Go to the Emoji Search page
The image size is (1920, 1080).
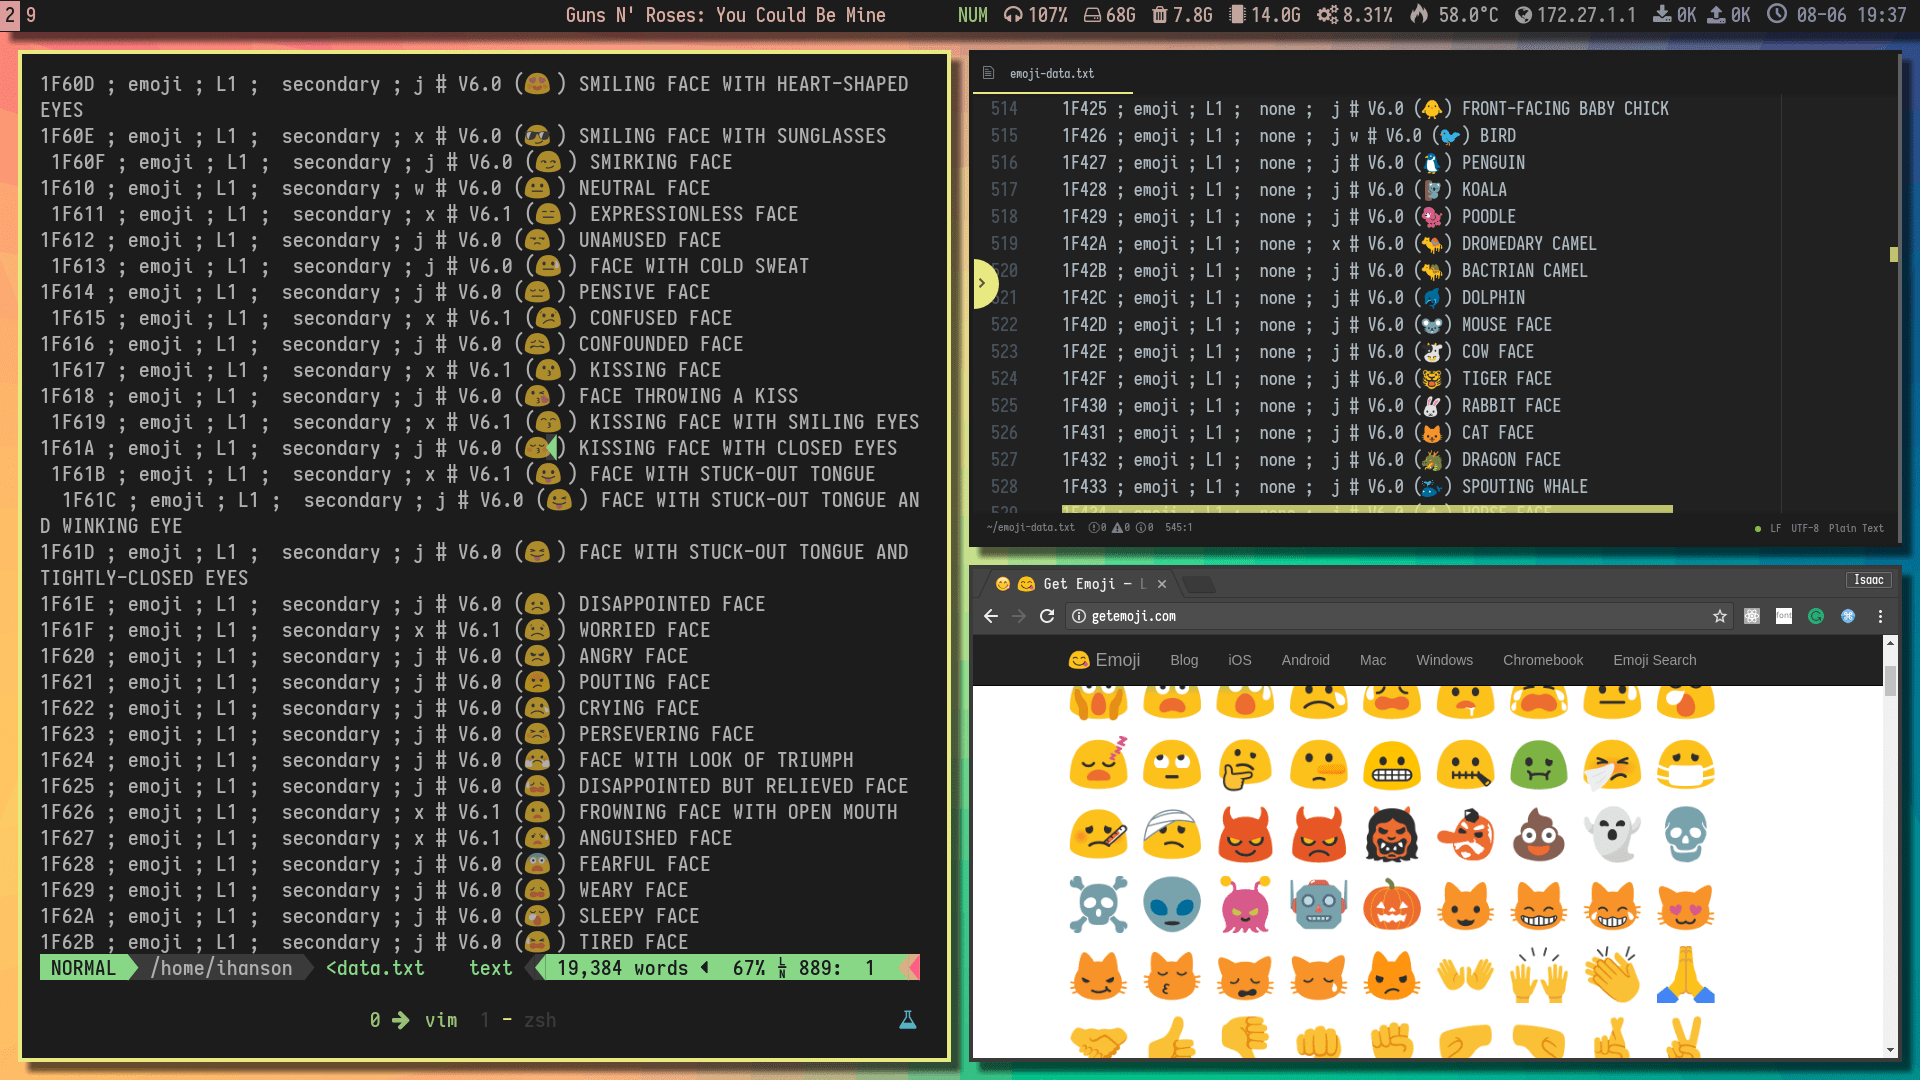1654,660
